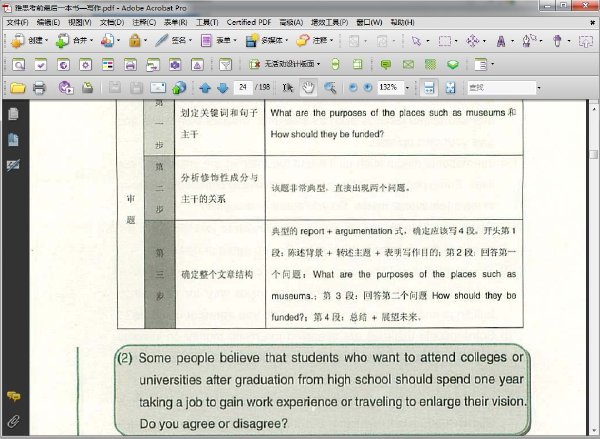Go to next page with down arrow

(223, 88)
